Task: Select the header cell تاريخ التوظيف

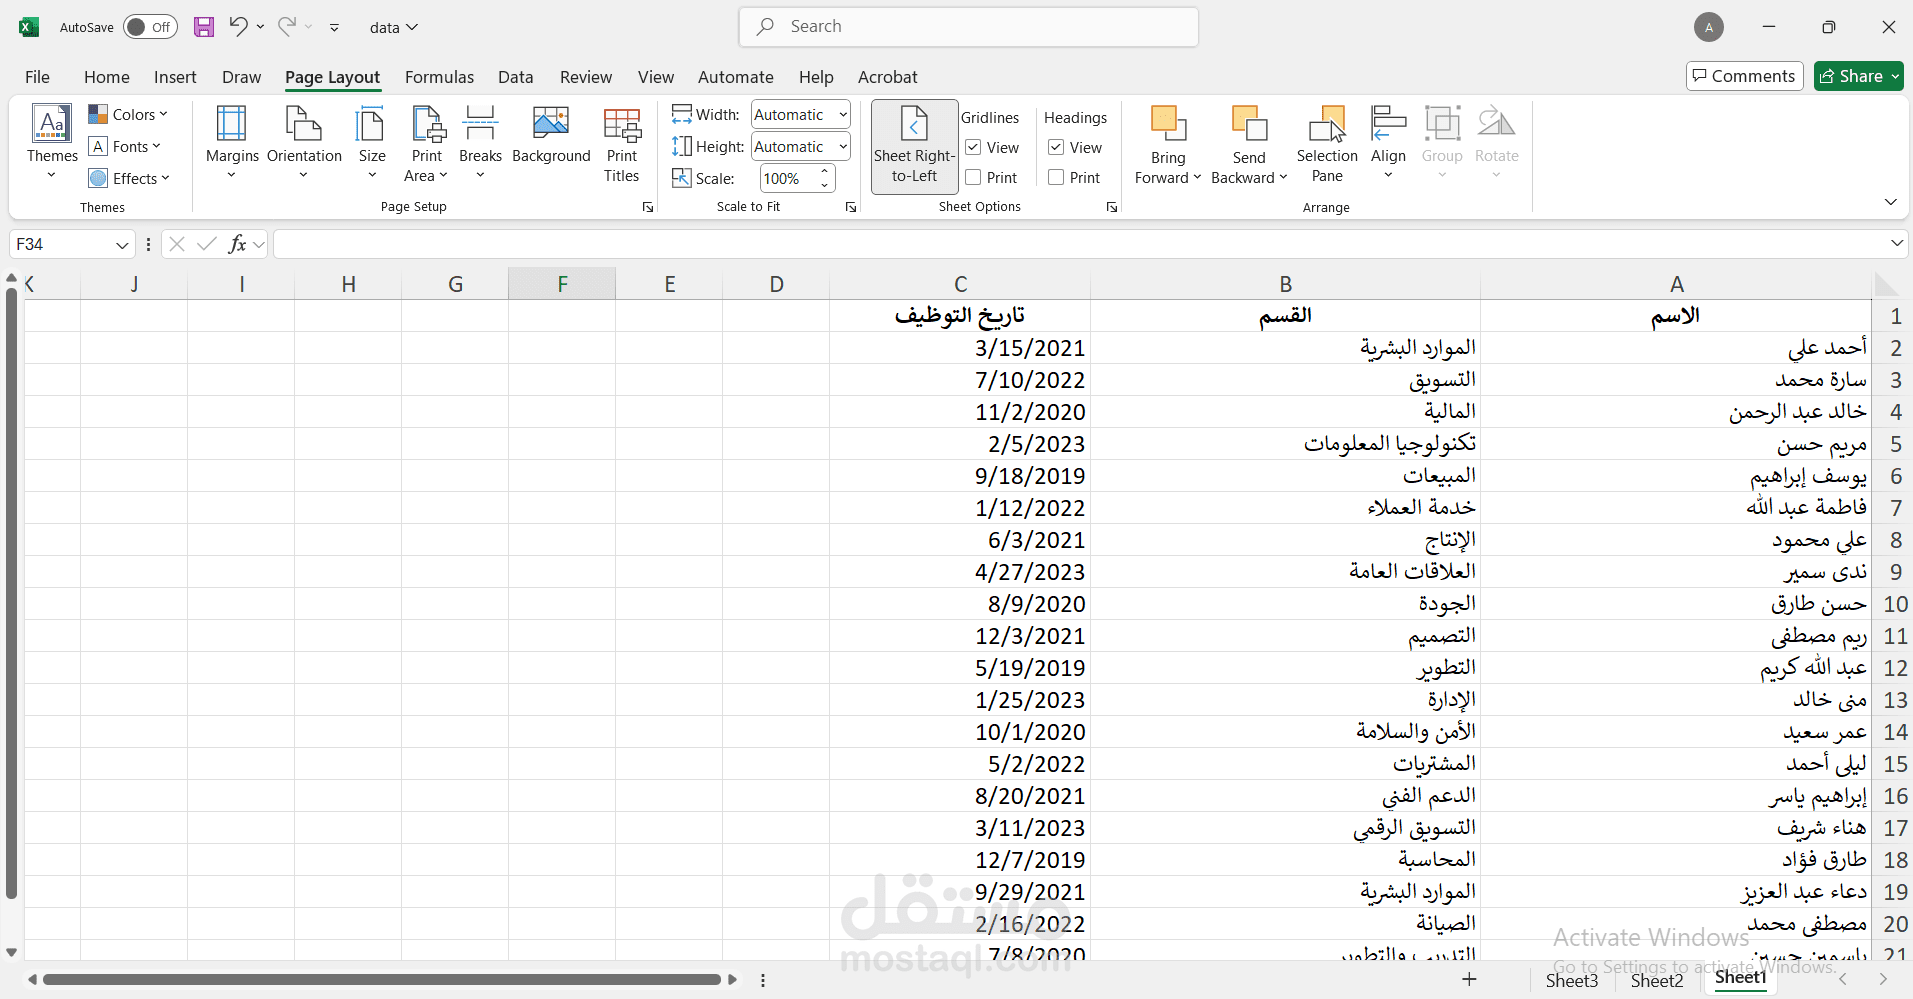Action: tap(960, 316)
